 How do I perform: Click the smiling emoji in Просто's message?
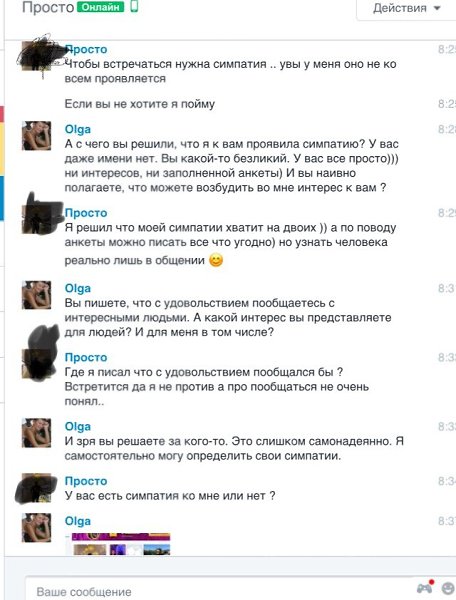[216, 260]
